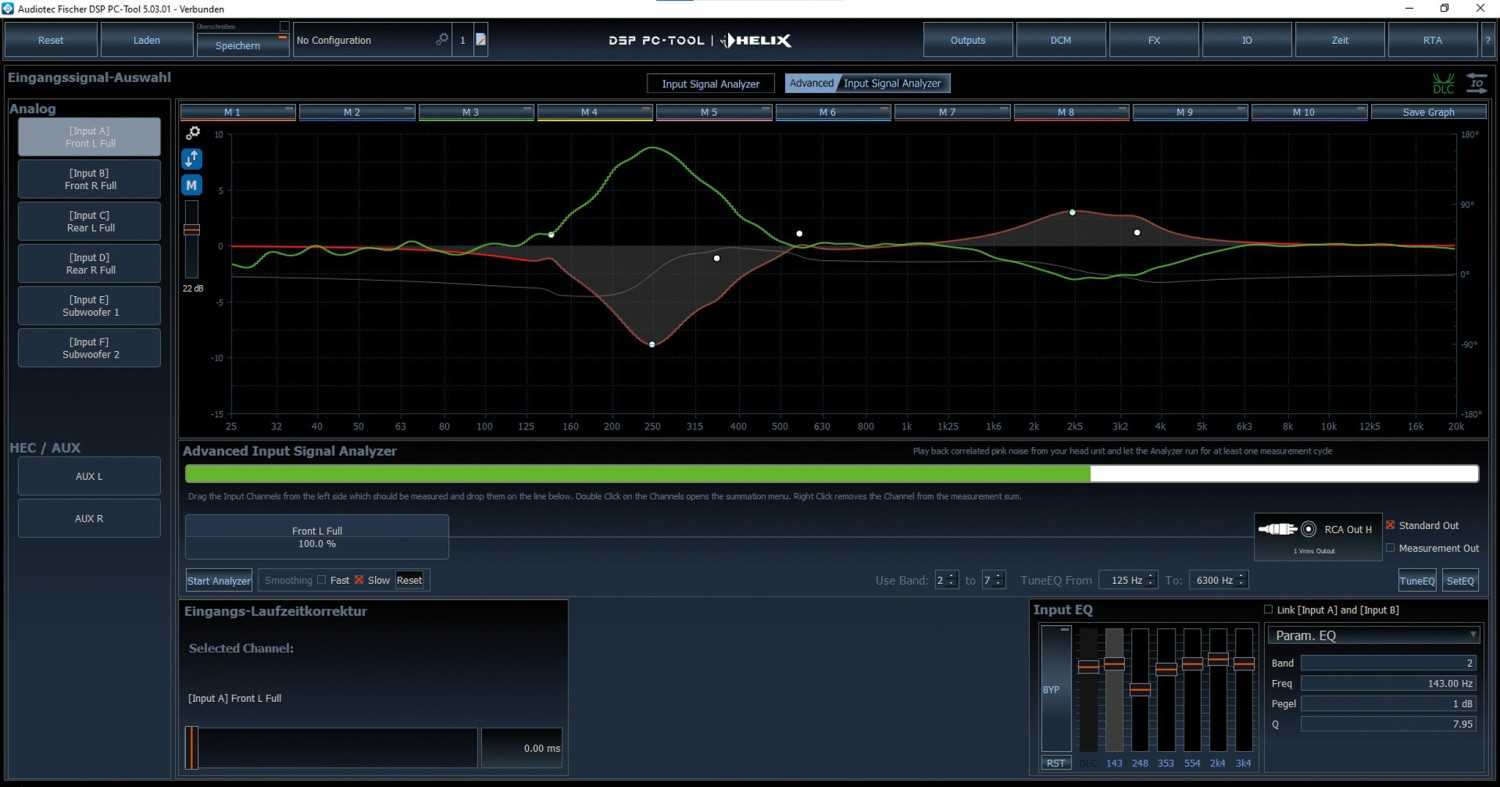Viewport: 1500px width, 787px height.
Task: Click the blue up-down arrows scale icon
Action: tap(192, 158)
